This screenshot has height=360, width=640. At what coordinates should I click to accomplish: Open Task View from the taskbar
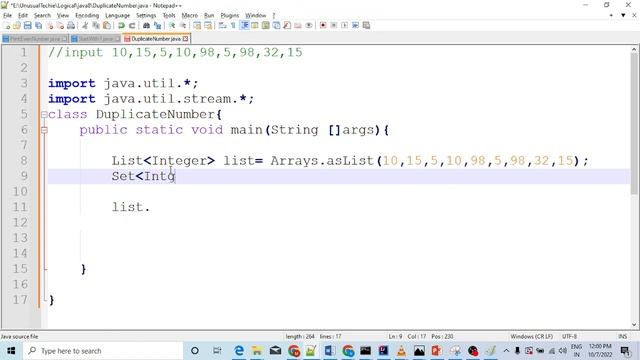click(x=217, y=351)
